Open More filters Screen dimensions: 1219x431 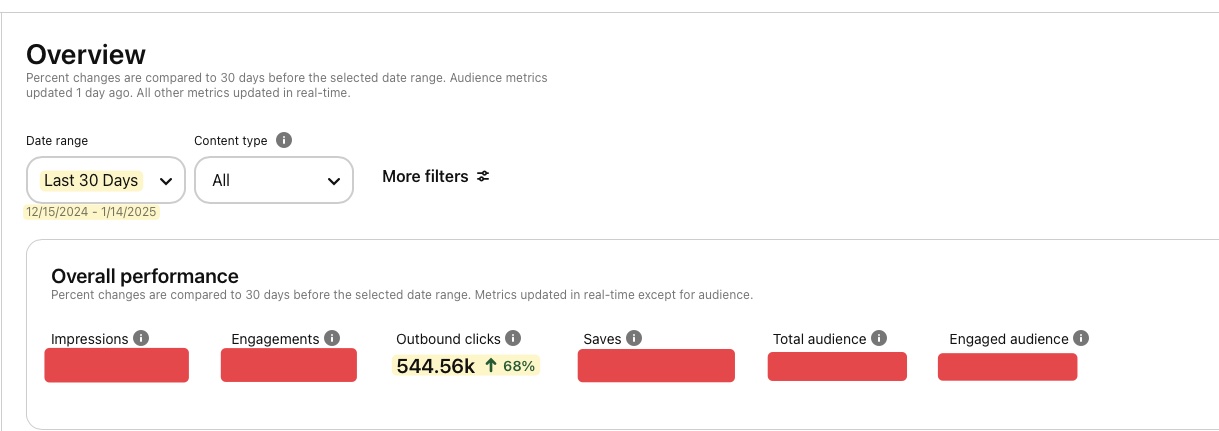tap(425, 177)
